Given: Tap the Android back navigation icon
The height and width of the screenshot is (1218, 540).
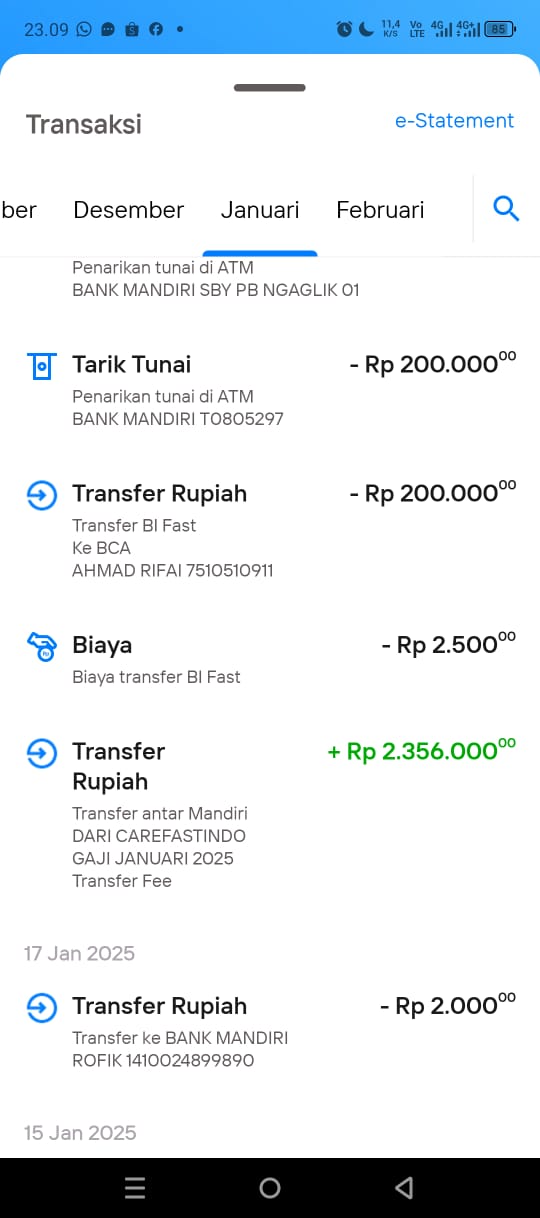Looking at the screenshot, I should coord(404,1188).
